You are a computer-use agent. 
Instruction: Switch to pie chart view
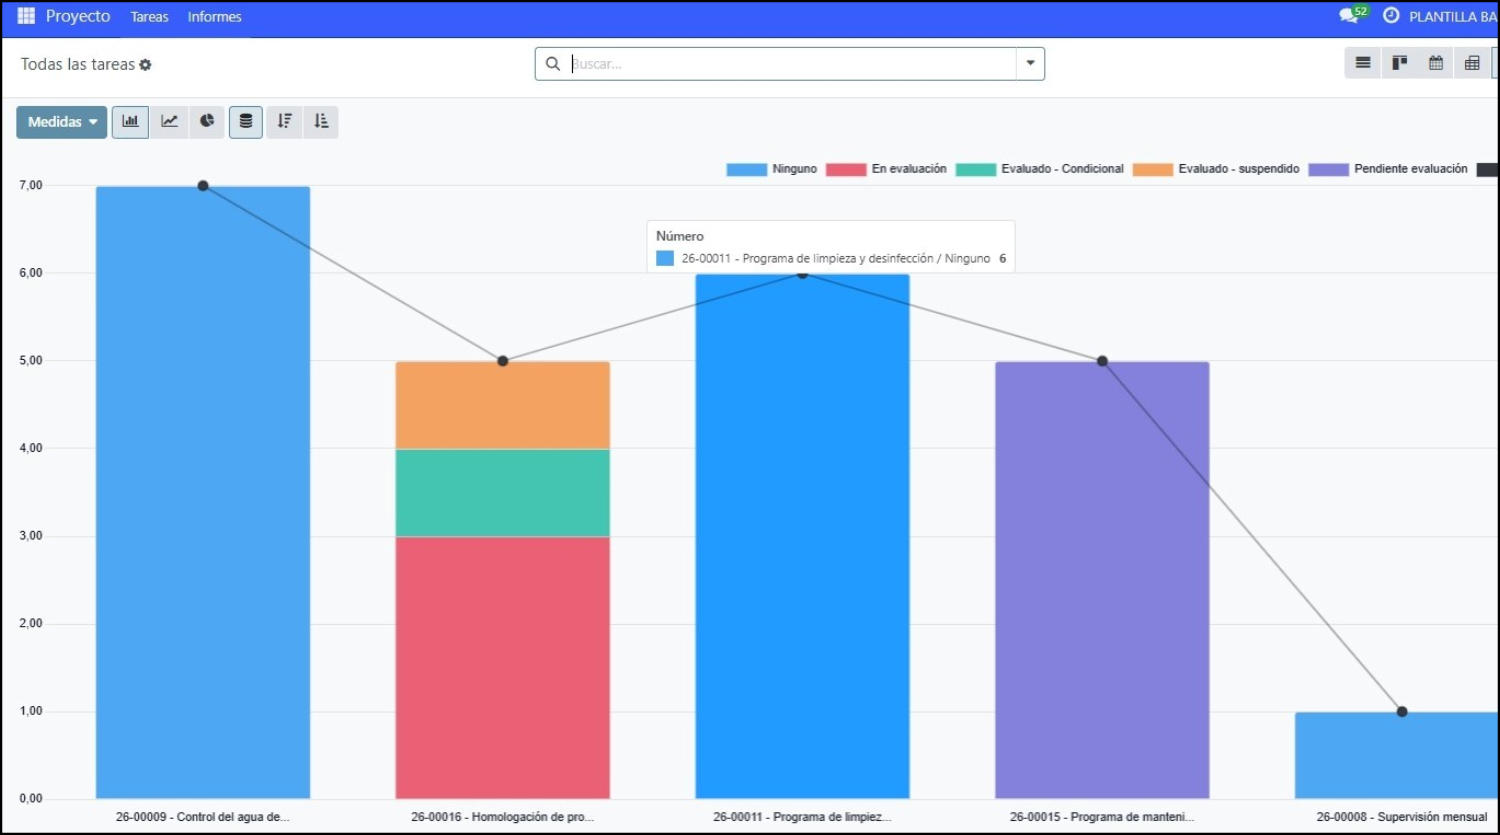click(x=207, y=122)
